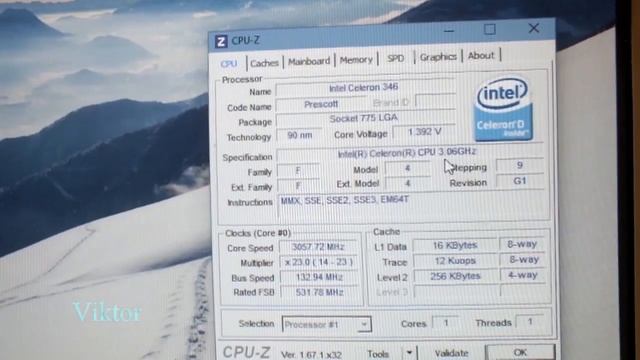
Task: Confirm with the OK button
Action: coord(520,352)
